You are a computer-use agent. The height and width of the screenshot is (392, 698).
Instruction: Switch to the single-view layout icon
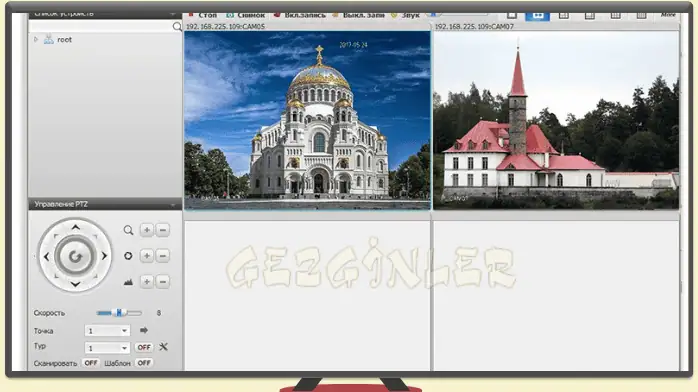click(512, 15)
